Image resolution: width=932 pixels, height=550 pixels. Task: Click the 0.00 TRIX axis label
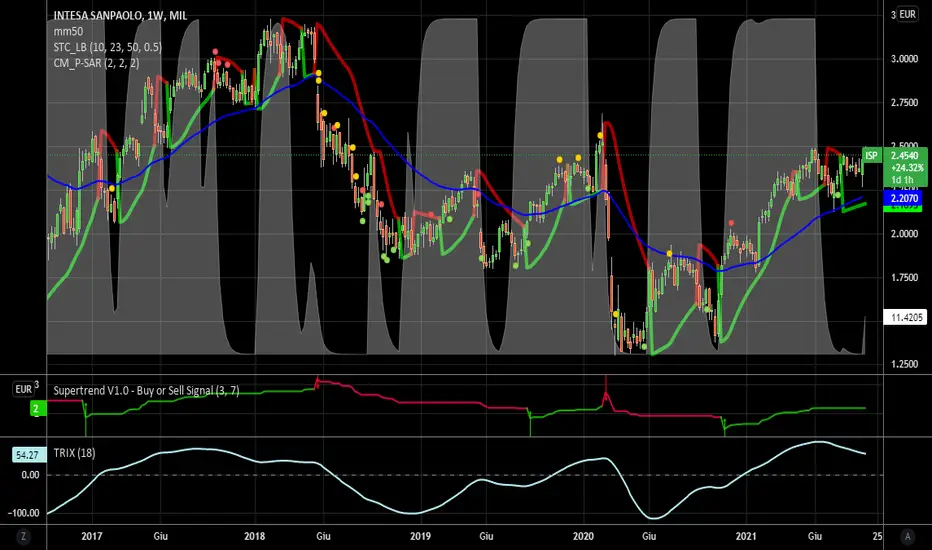tap(30, 475)
